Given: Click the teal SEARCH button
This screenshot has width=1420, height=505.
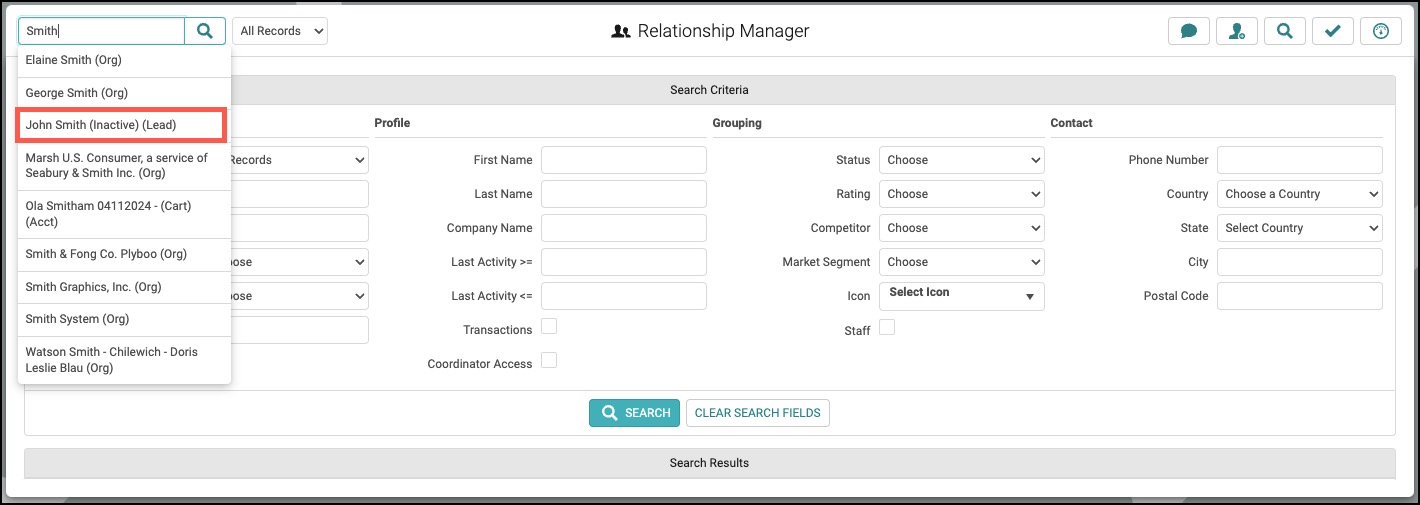Looking at the screenshot, I should coord(634,413).
